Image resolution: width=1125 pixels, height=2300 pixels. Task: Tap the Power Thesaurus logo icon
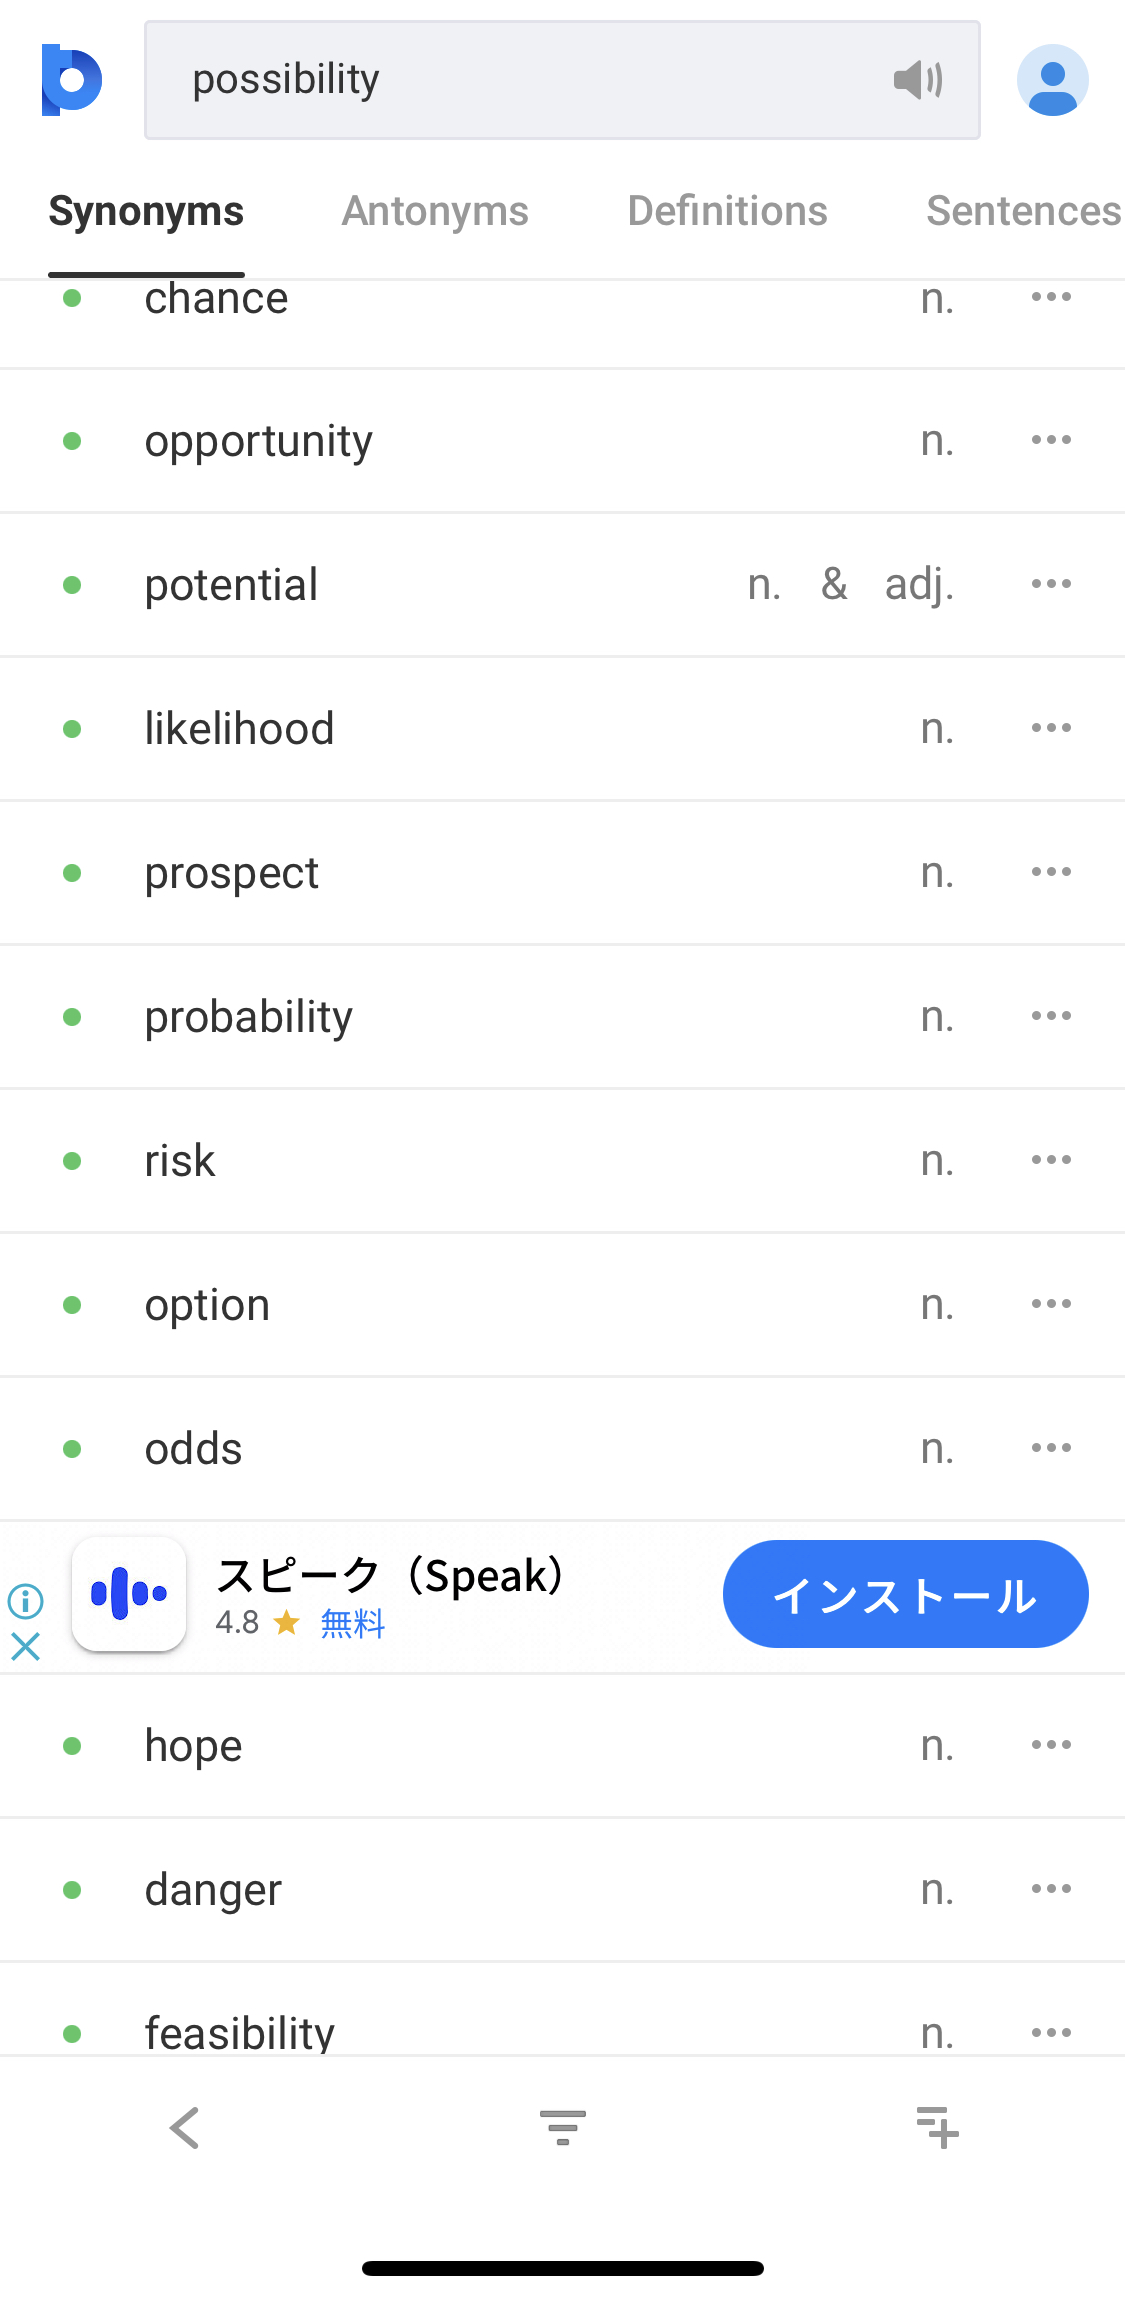[x=71, y=80]
